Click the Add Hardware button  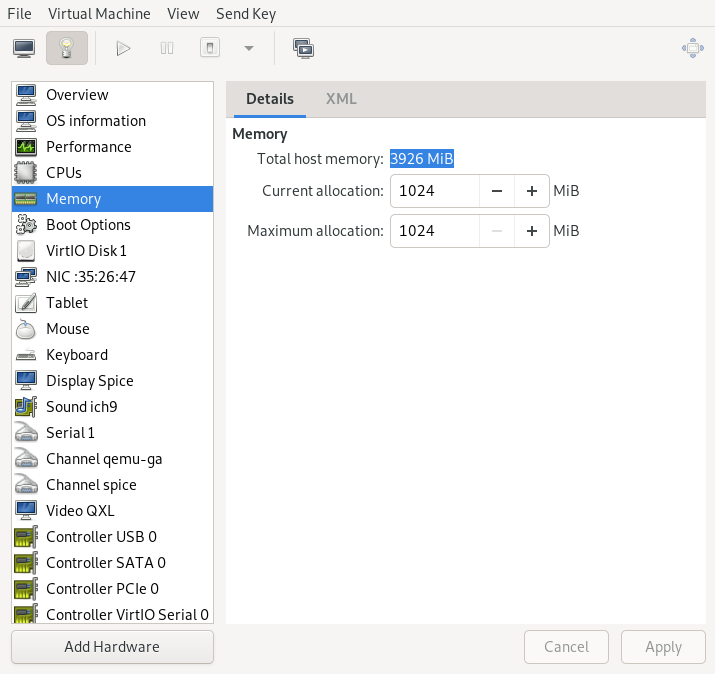click(112, 647)
